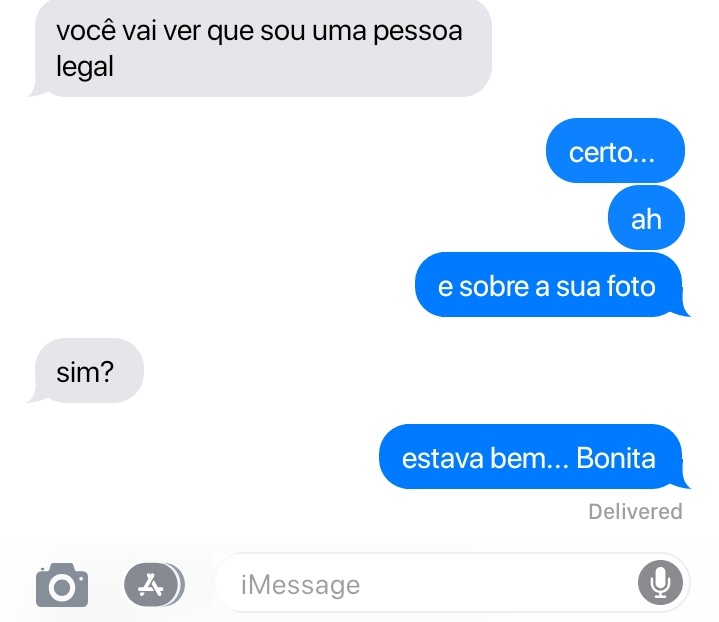Click the word 'Bonita' in last message
The width and height of the screenshot is (719, 622).
point(616,458)
